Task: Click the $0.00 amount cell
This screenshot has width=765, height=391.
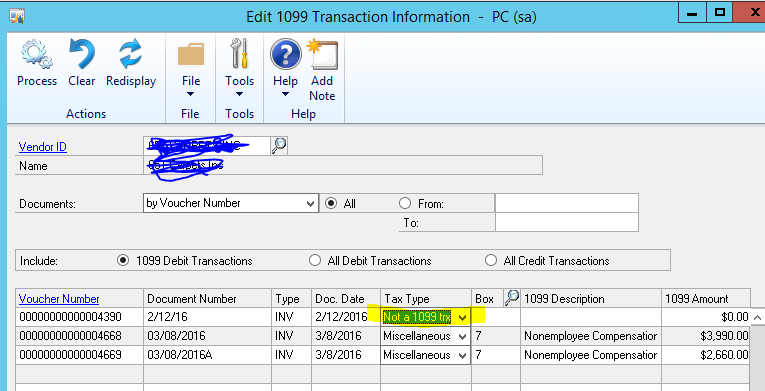Action: tap(706, 317)
